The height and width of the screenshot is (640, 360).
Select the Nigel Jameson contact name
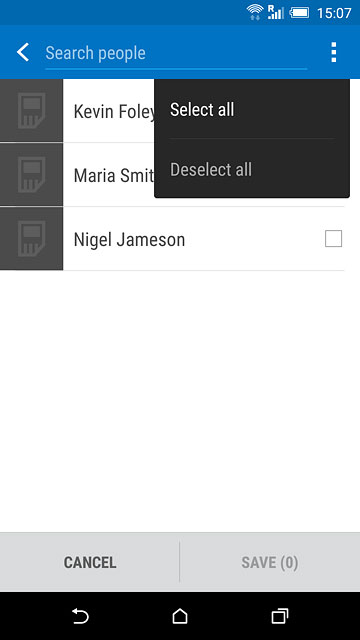[x=129, y=240]
